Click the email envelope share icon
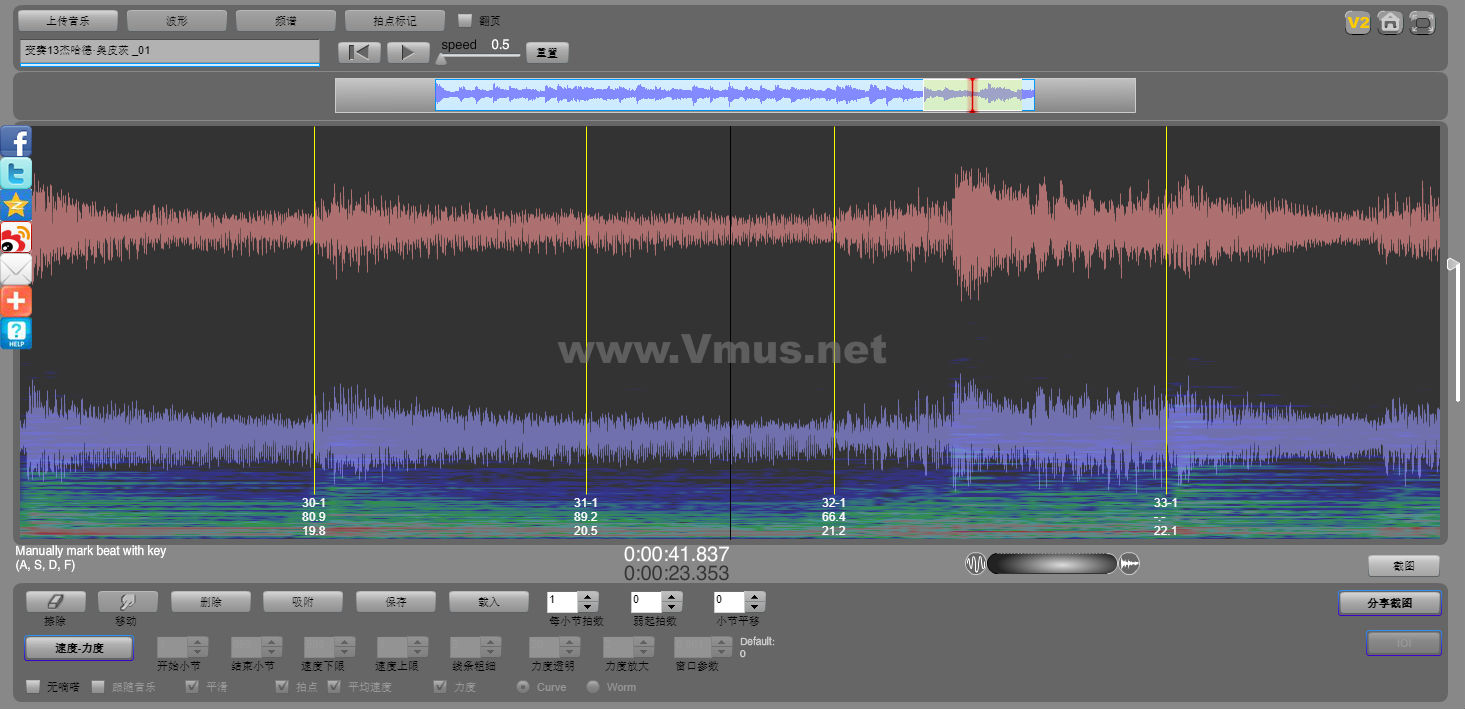Viewport: 1465px width, 709px height. pyautogui.click(x=16, y=269)
